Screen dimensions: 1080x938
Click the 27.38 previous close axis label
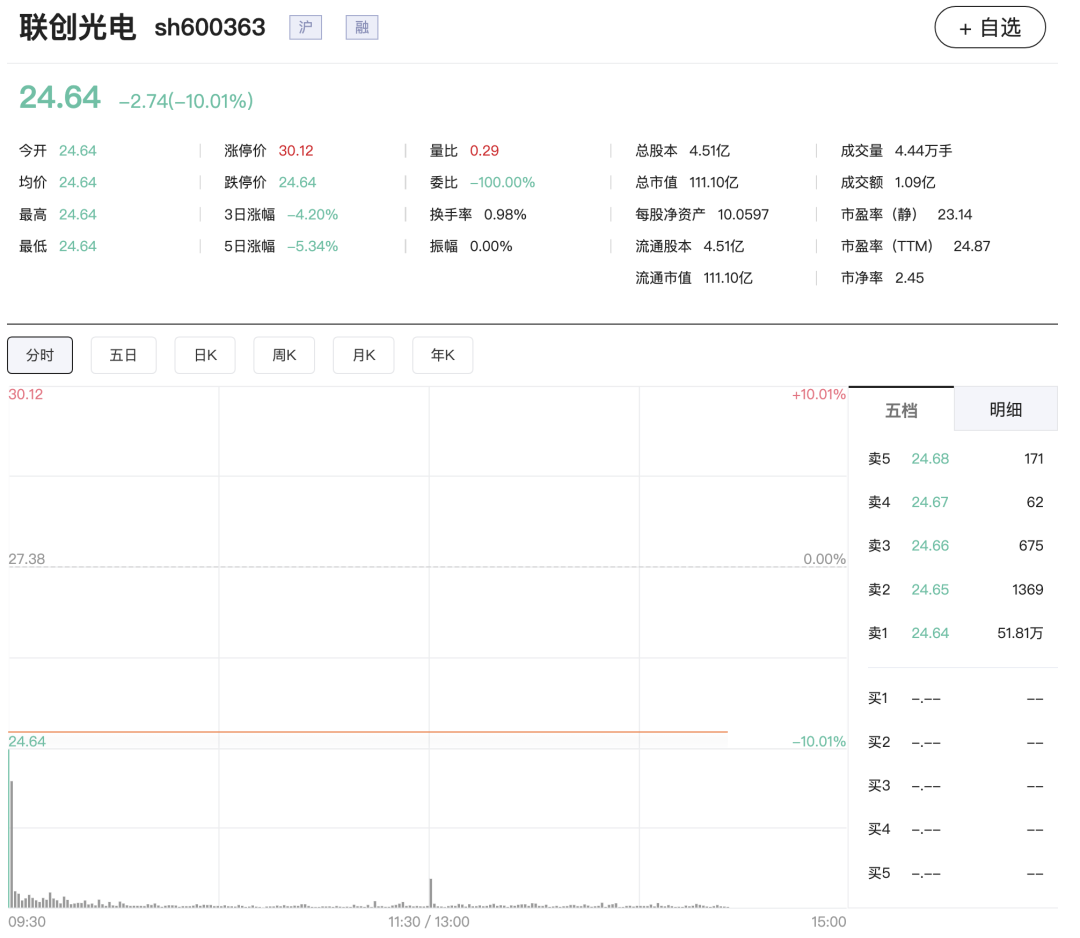point(27,559)
